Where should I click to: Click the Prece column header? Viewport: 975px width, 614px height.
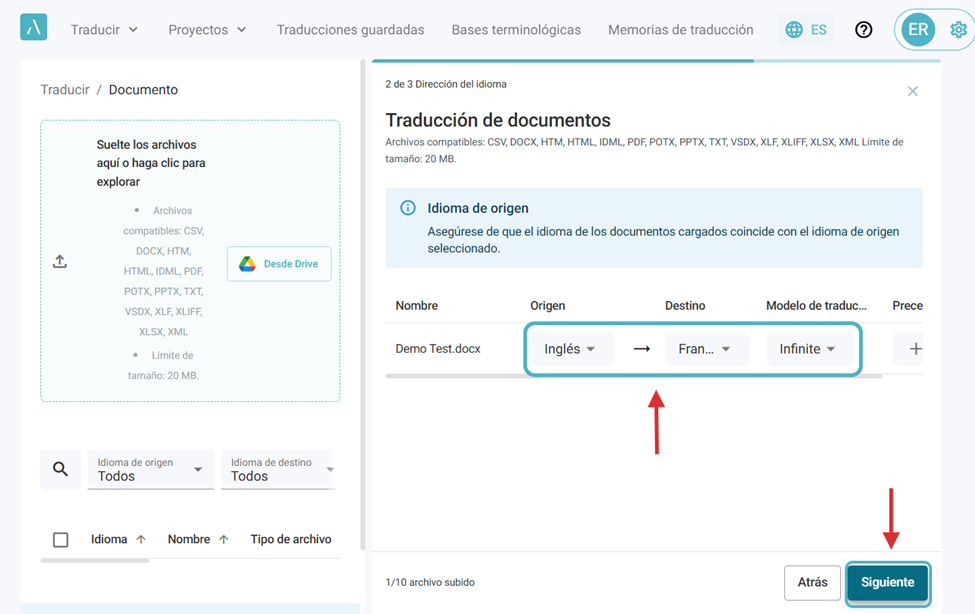(x=907, y=305)
